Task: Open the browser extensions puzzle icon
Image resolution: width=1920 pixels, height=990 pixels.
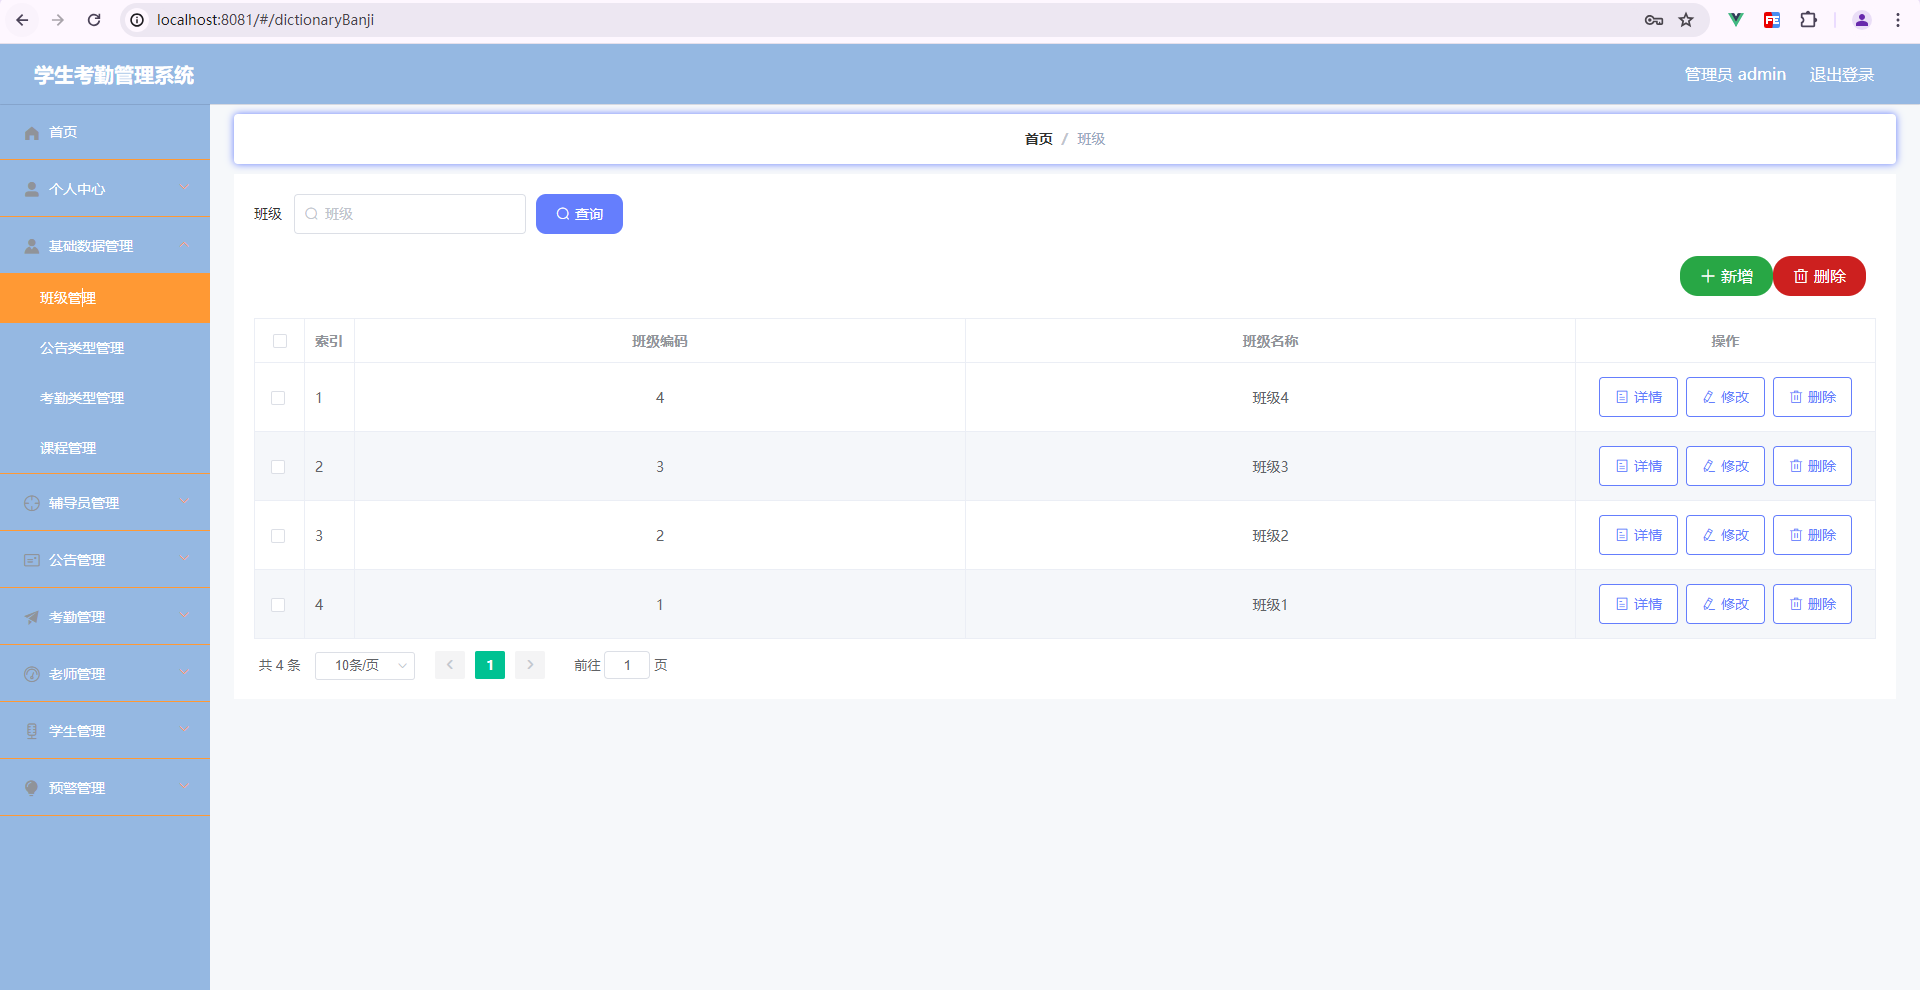Action: (1808, 20)
